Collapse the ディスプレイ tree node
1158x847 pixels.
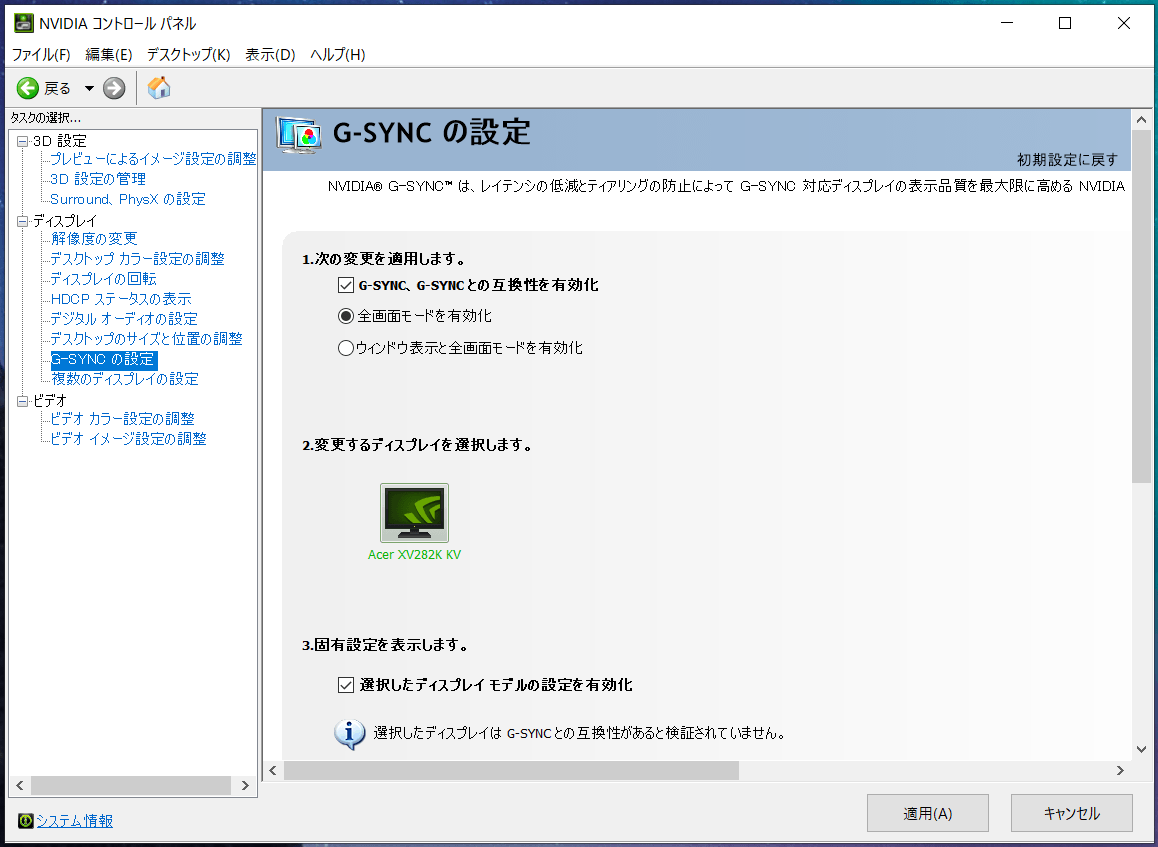click(x=23, y=221)
